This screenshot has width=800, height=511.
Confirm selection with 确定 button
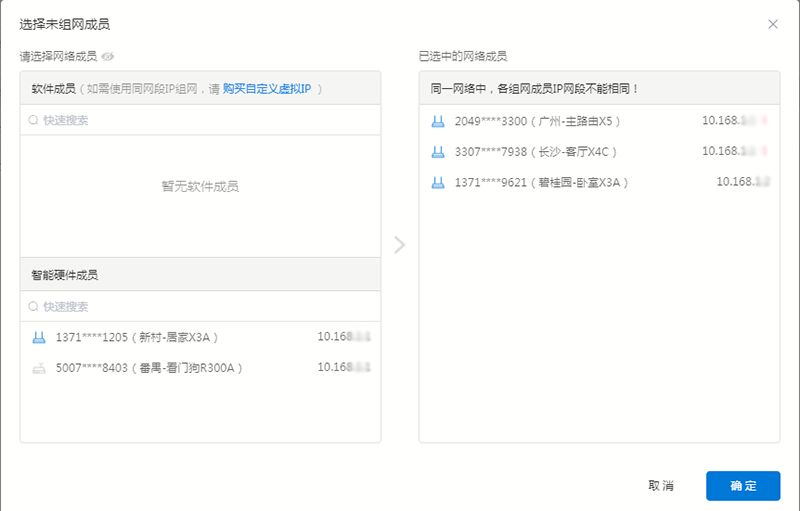(x=743, y=486)
